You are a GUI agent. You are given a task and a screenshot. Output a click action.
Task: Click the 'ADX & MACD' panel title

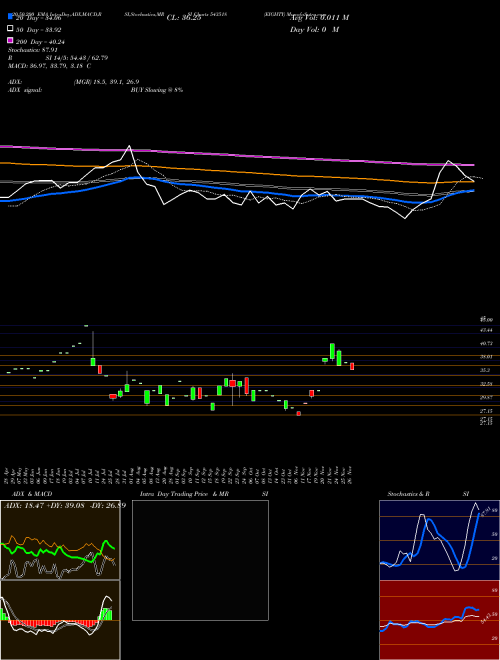coord(32,494)
